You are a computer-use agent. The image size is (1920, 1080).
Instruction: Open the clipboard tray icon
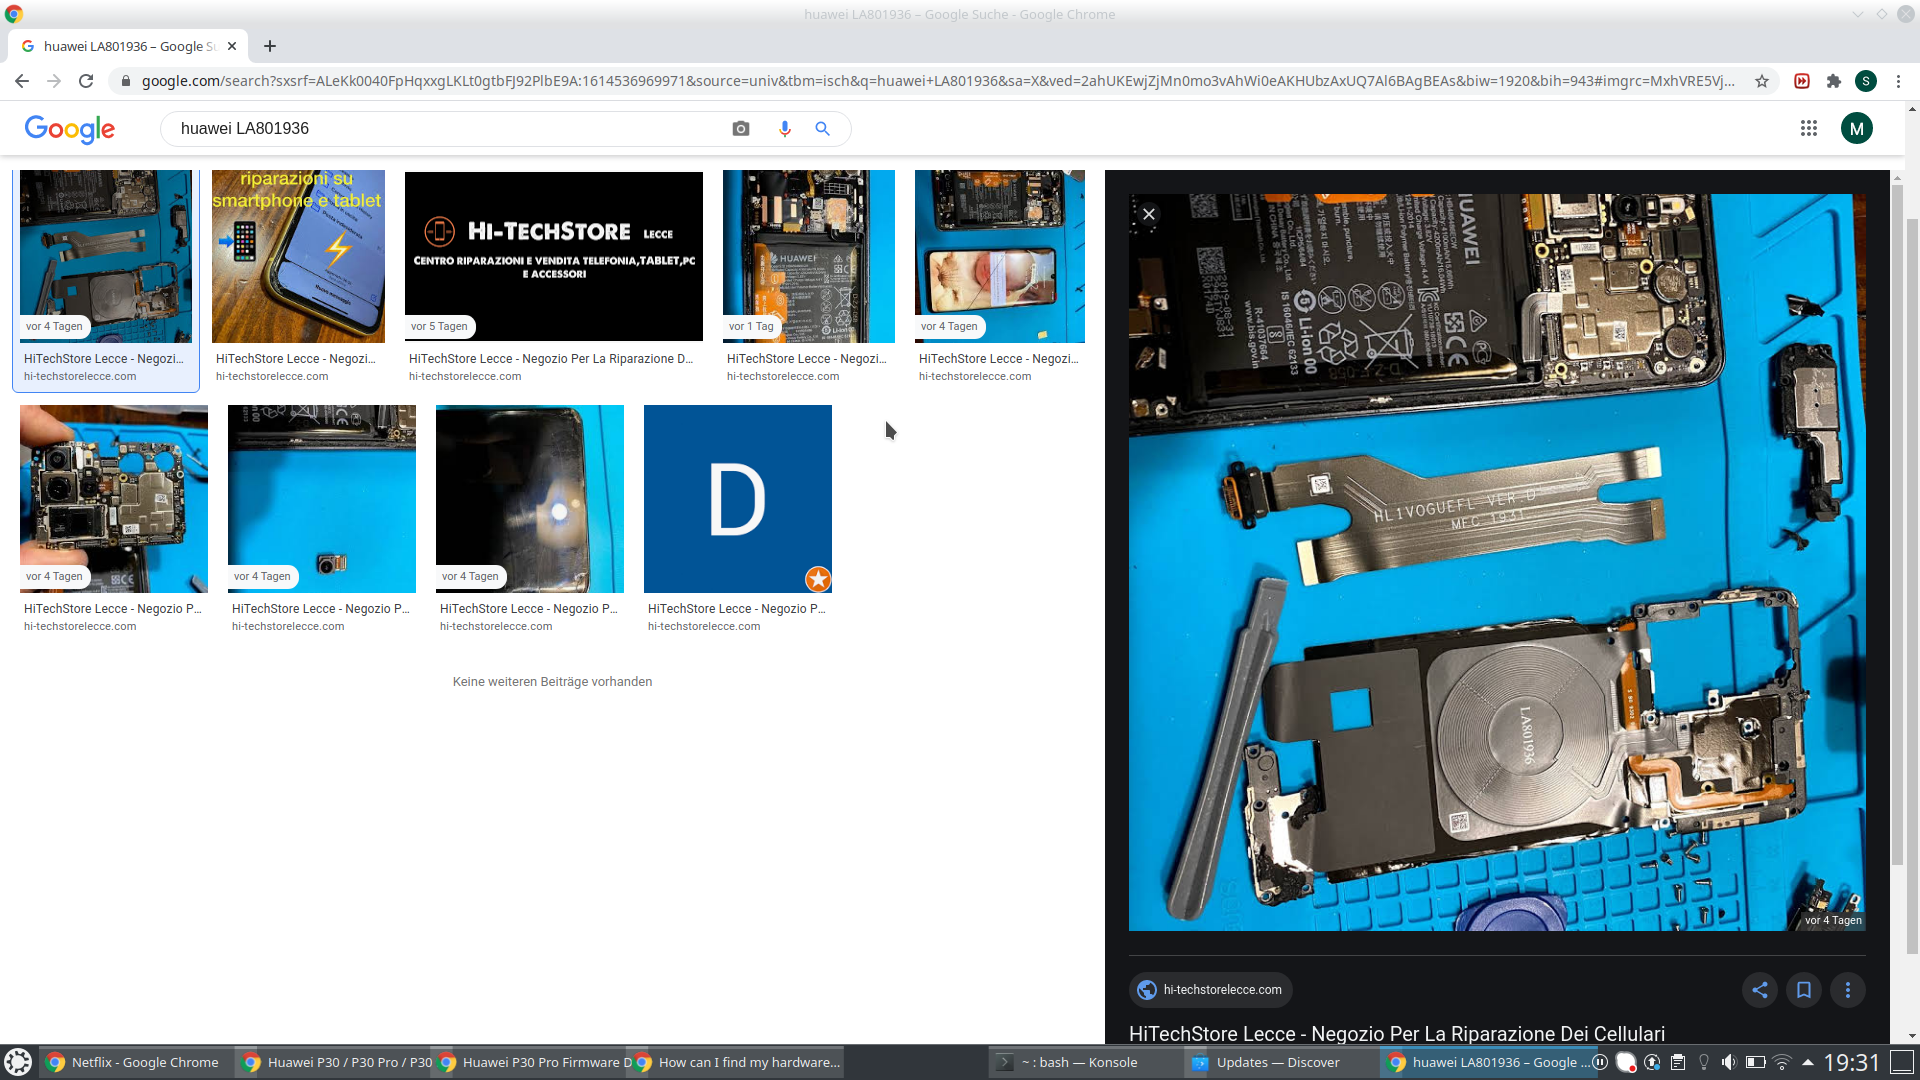click(1678, 1062)
